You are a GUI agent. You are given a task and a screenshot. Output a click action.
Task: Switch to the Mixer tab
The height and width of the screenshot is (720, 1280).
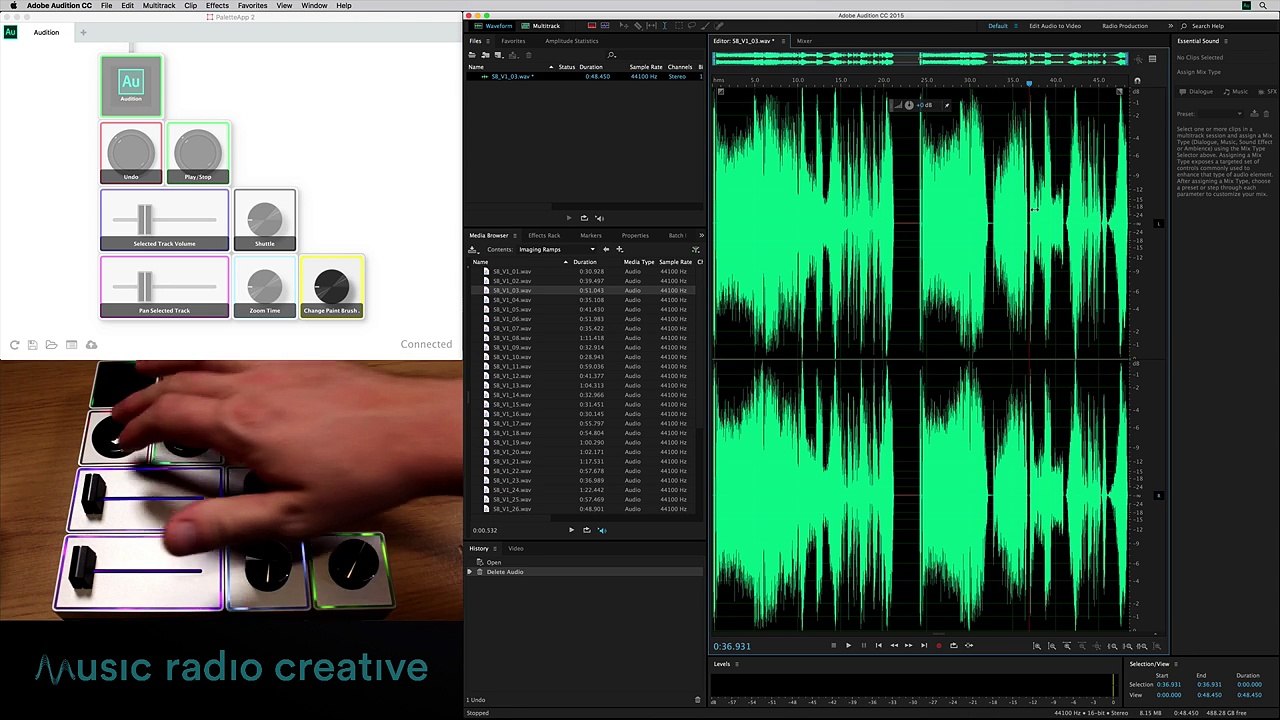(x=804, y=41)
